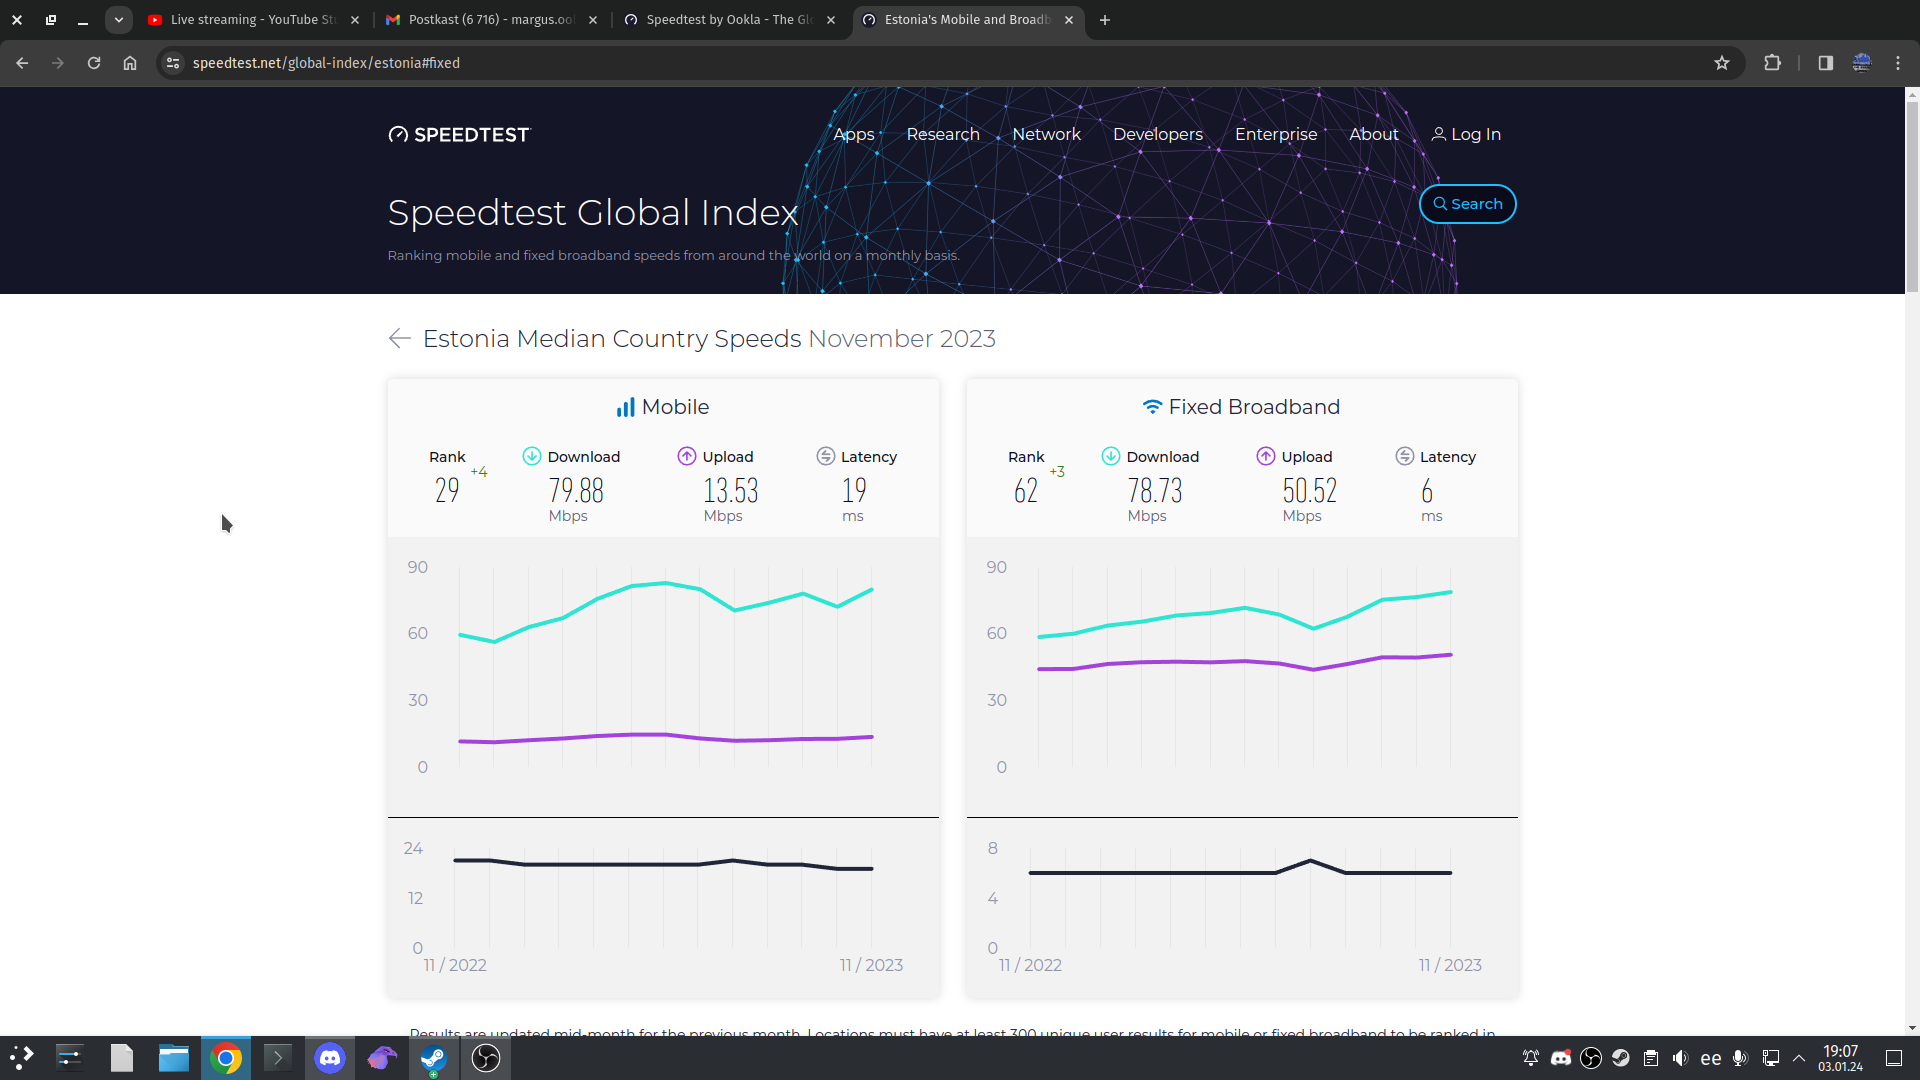This screenshot has width=1920, height=1080.
Task: Click Mobile rank value 29
Action: coord(447,490)
